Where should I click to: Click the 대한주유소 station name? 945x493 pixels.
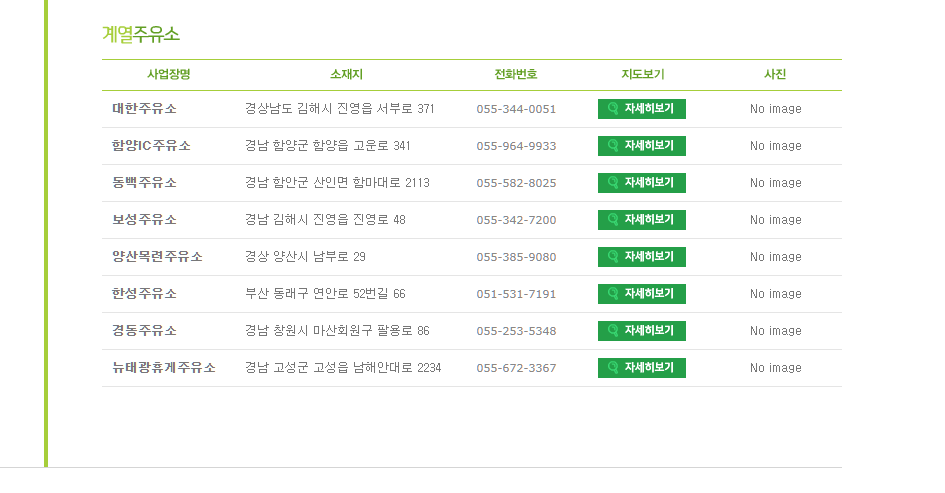[145, 109]
